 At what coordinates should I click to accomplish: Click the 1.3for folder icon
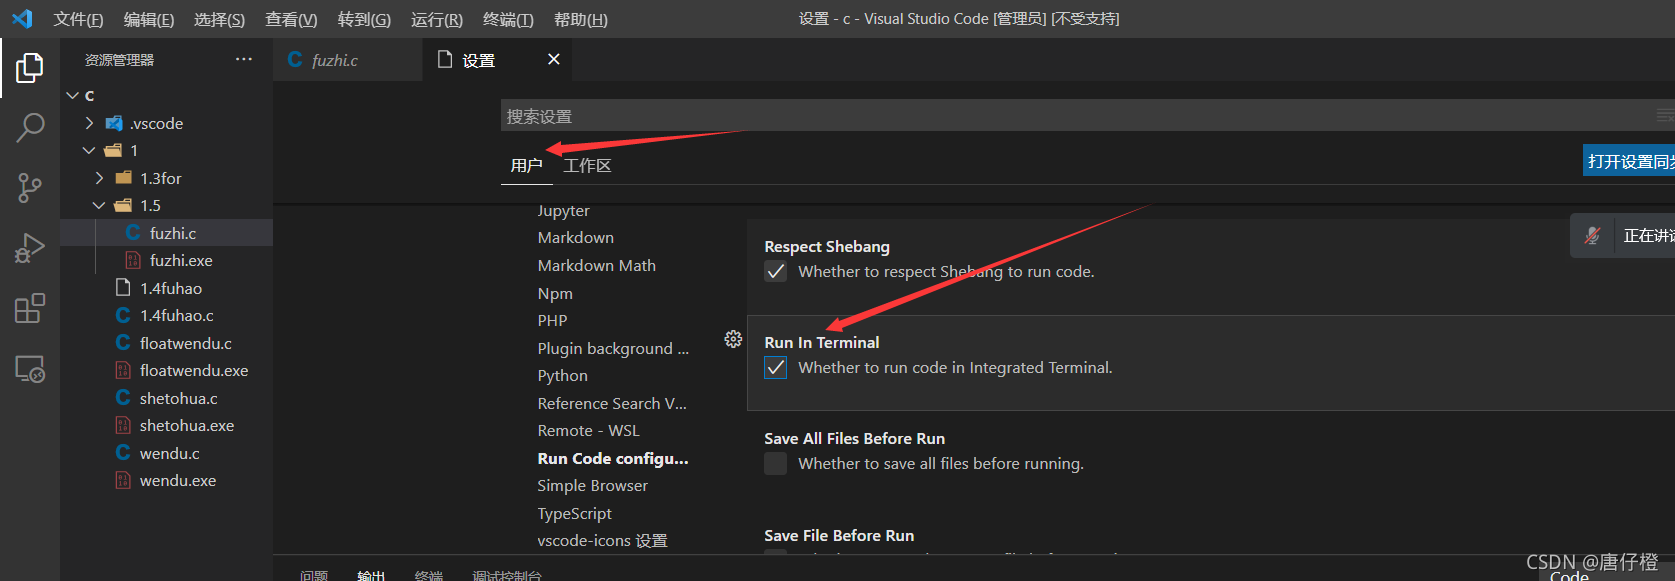(x=124, y=178)
